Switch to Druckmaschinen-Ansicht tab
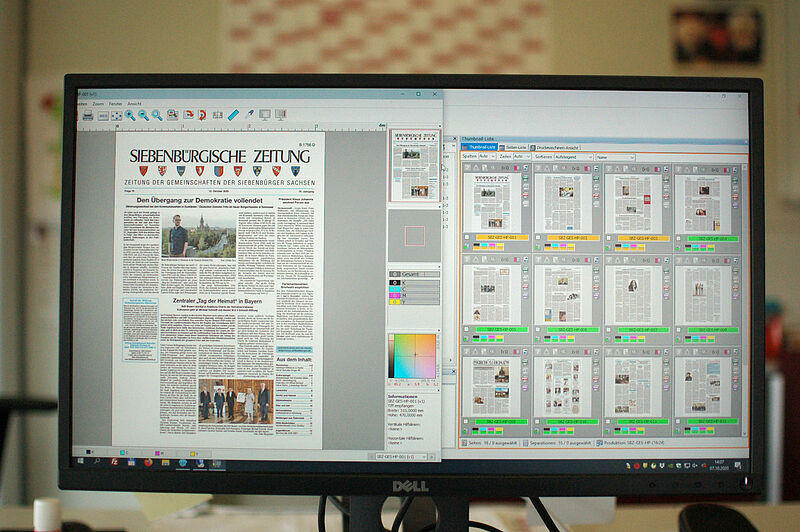 (555, 147)
